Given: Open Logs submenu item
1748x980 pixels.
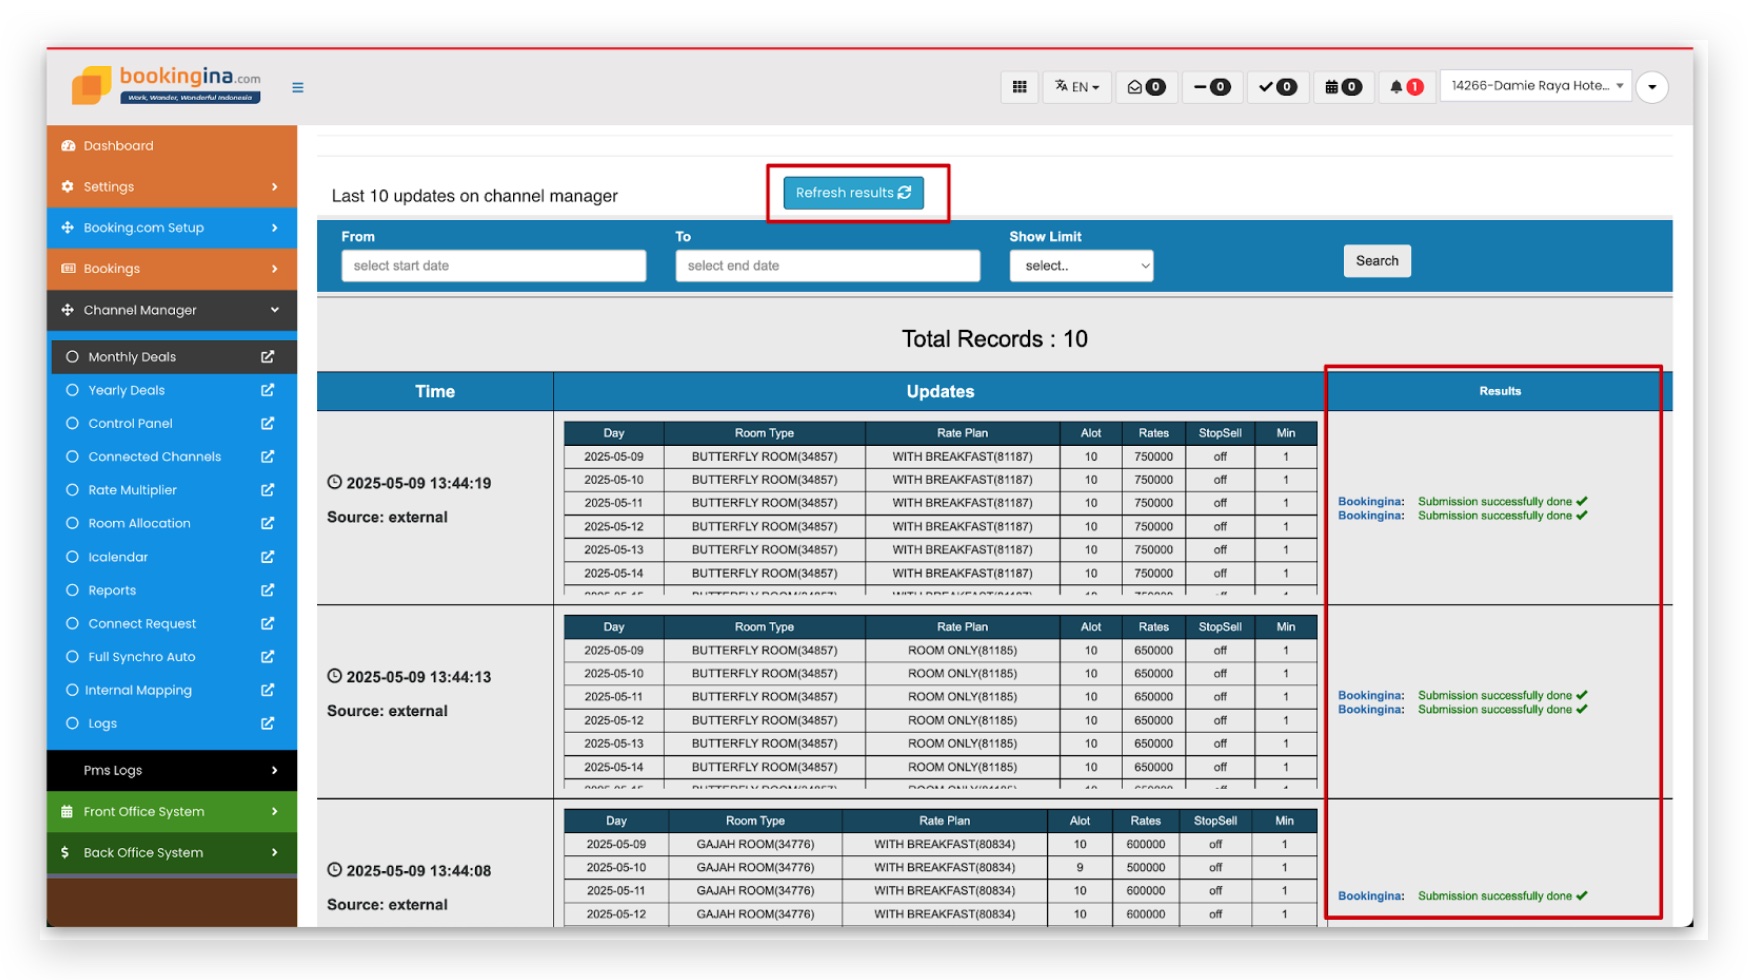Looking at the screenshot, I should pos(102,724).
